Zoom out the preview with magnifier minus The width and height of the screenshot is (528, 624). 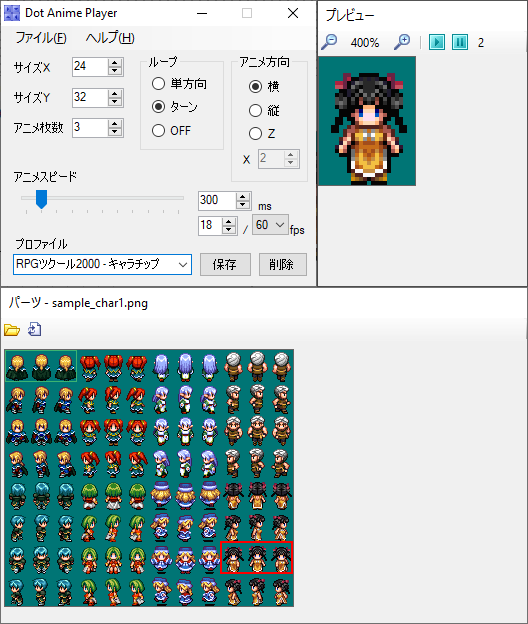click(x=329, y=42)
